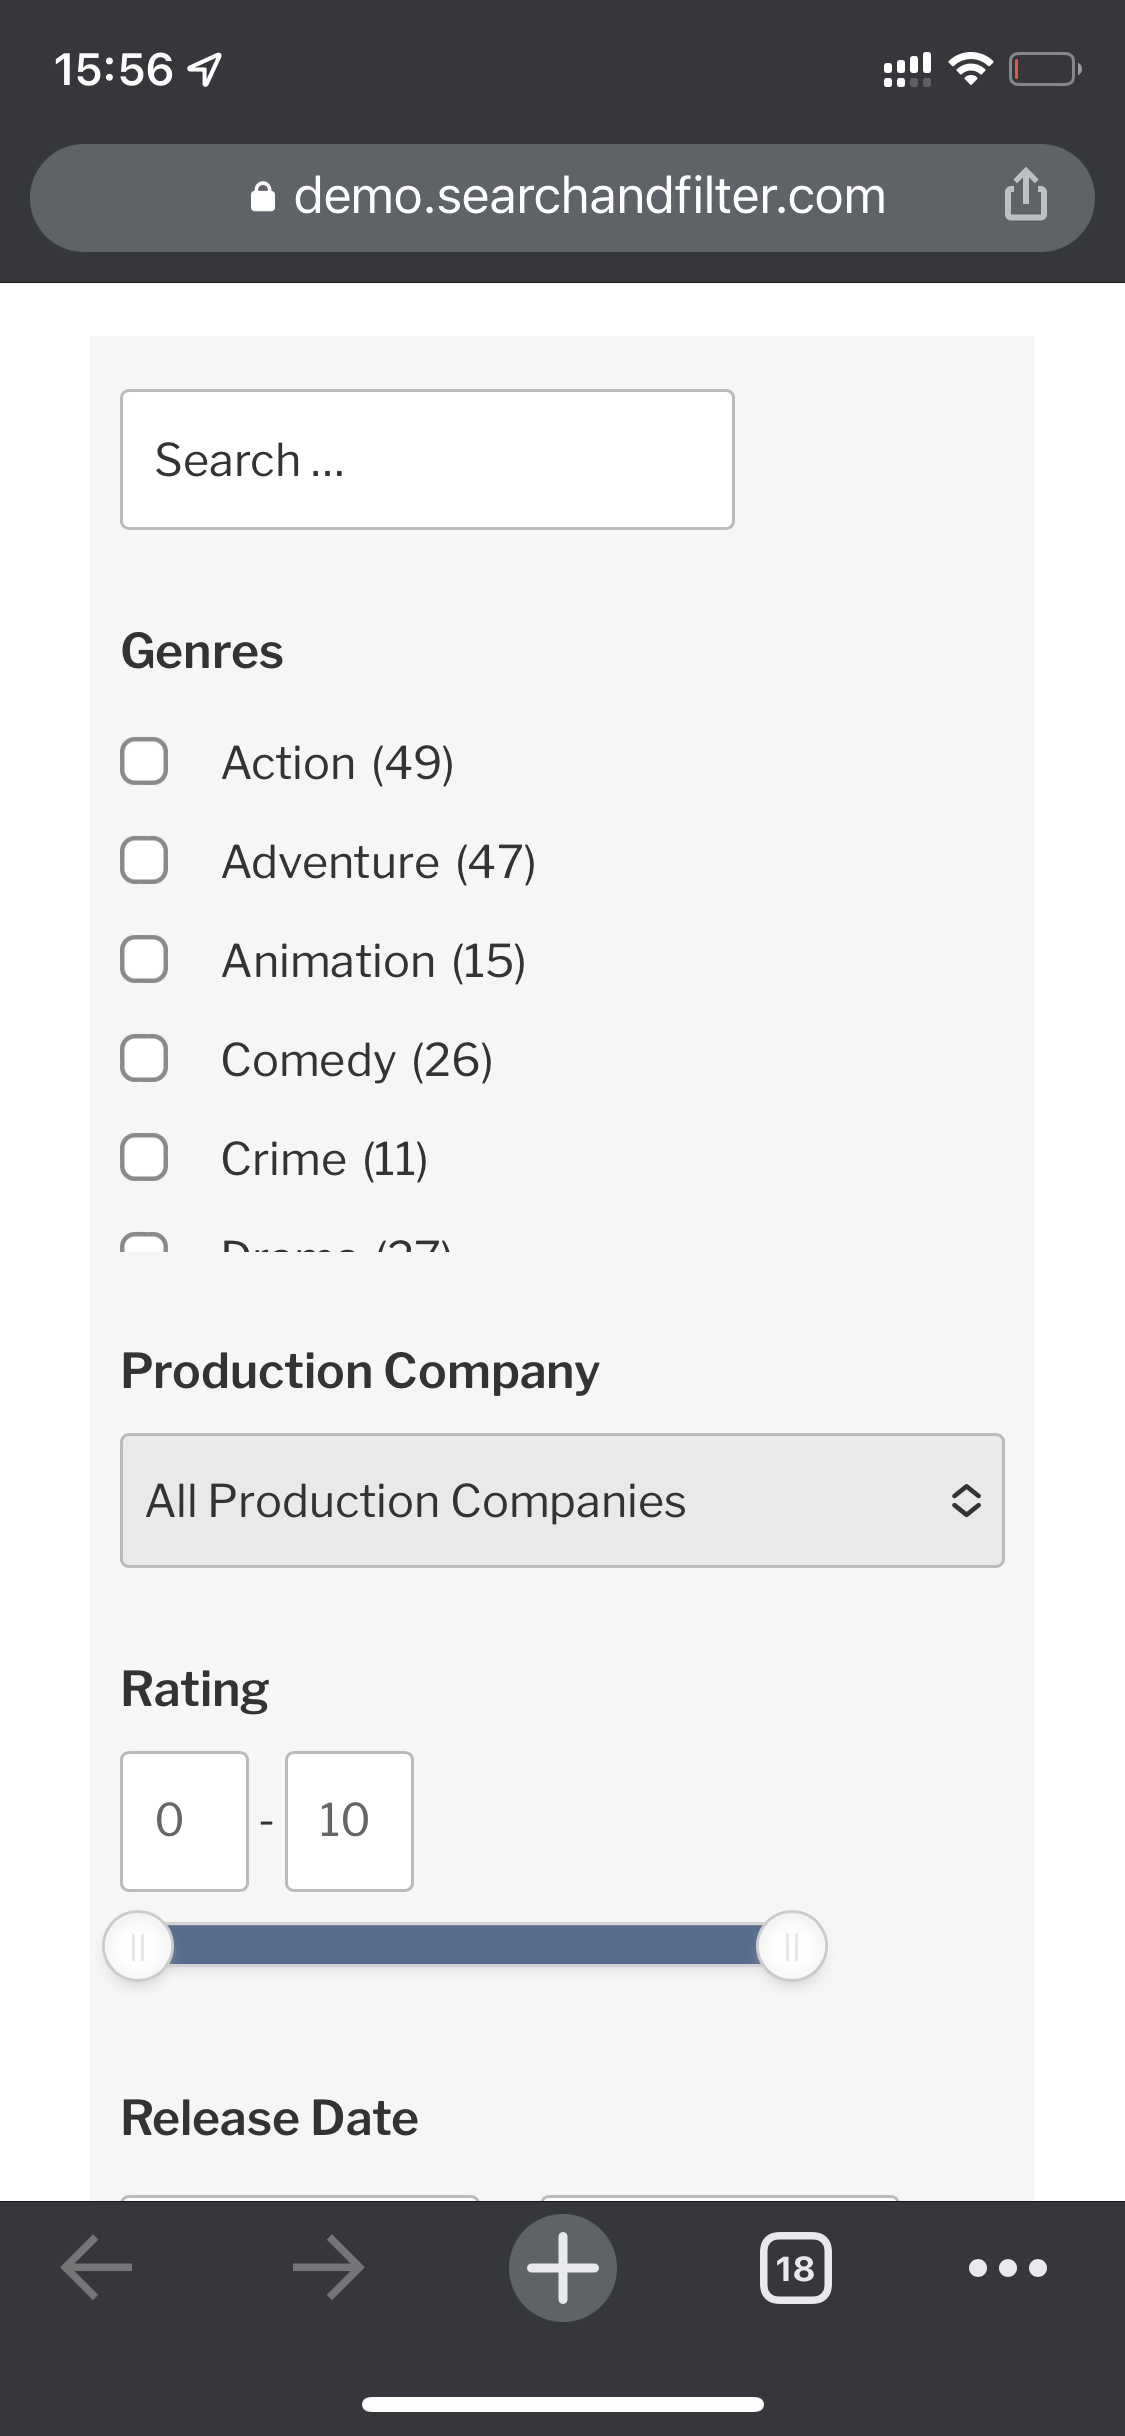The image size is (1125, 2436).
Task: Tap the browser forward arrow
Action: coord(329,2267)
